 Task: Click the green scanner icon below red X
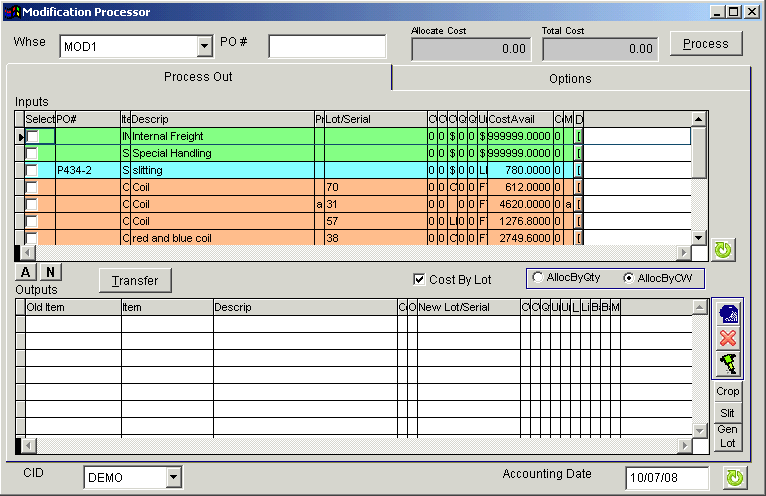(727, 363)
